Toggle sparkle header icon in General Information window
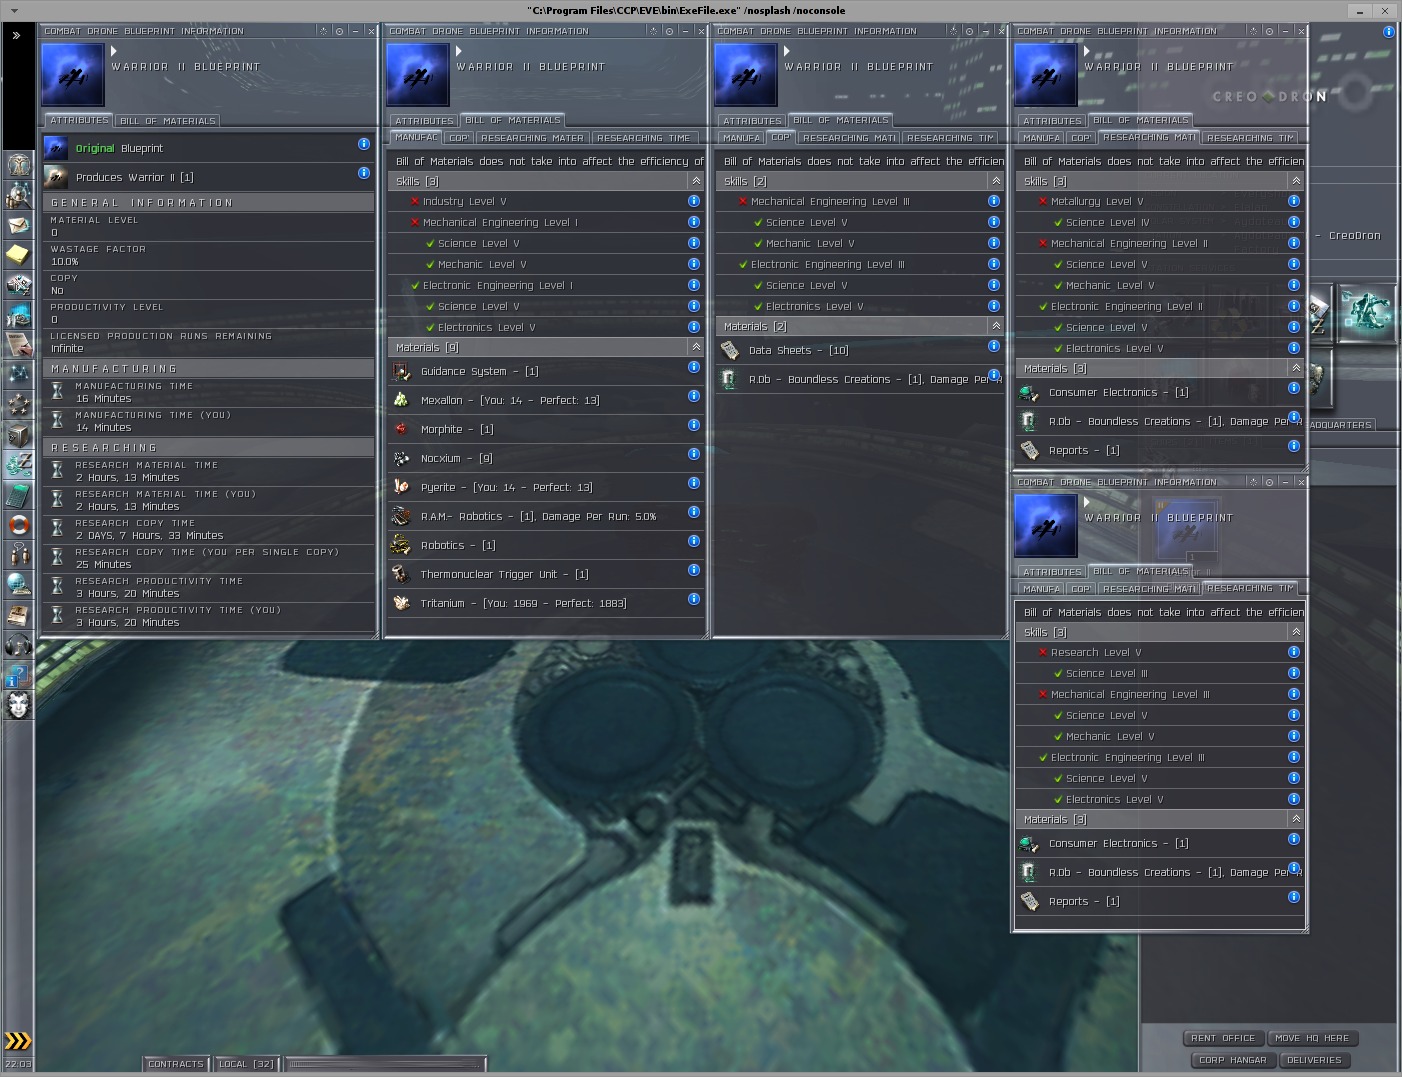 (x=323, y=31)
